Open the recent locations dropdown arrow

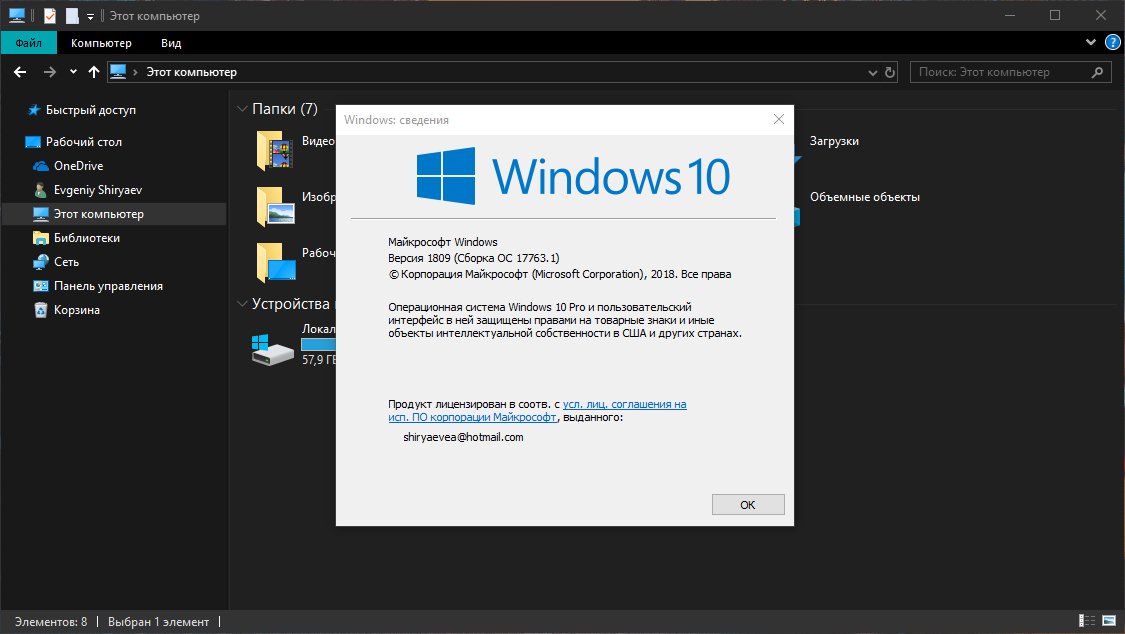pyautogui.click(x=73, y=72)
